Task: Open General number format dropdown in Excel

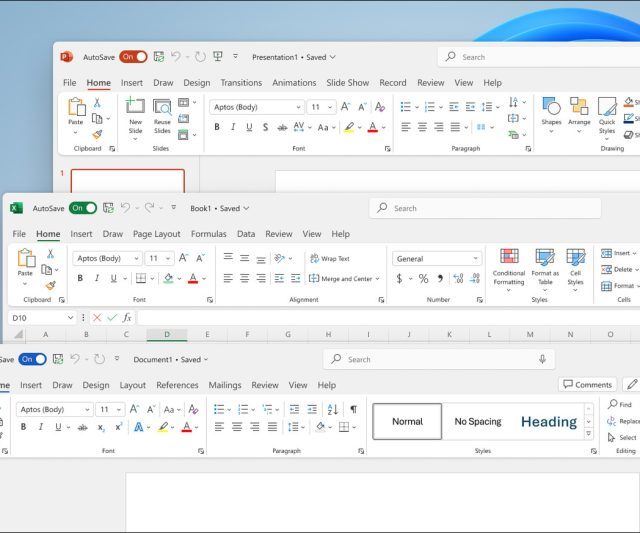Action: coord(476,258)
